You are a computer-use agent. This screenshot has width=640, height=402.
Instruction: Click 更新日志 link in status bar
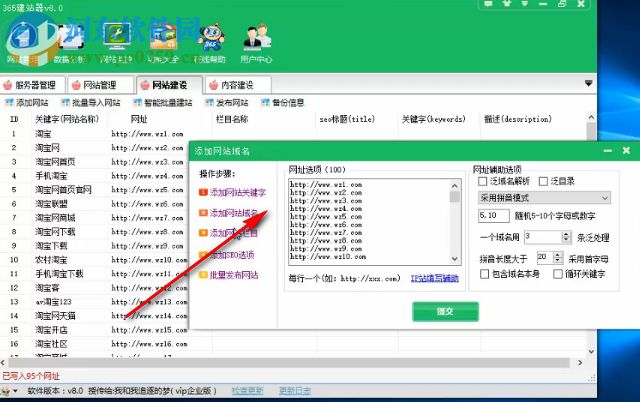(x=295, y=391)
